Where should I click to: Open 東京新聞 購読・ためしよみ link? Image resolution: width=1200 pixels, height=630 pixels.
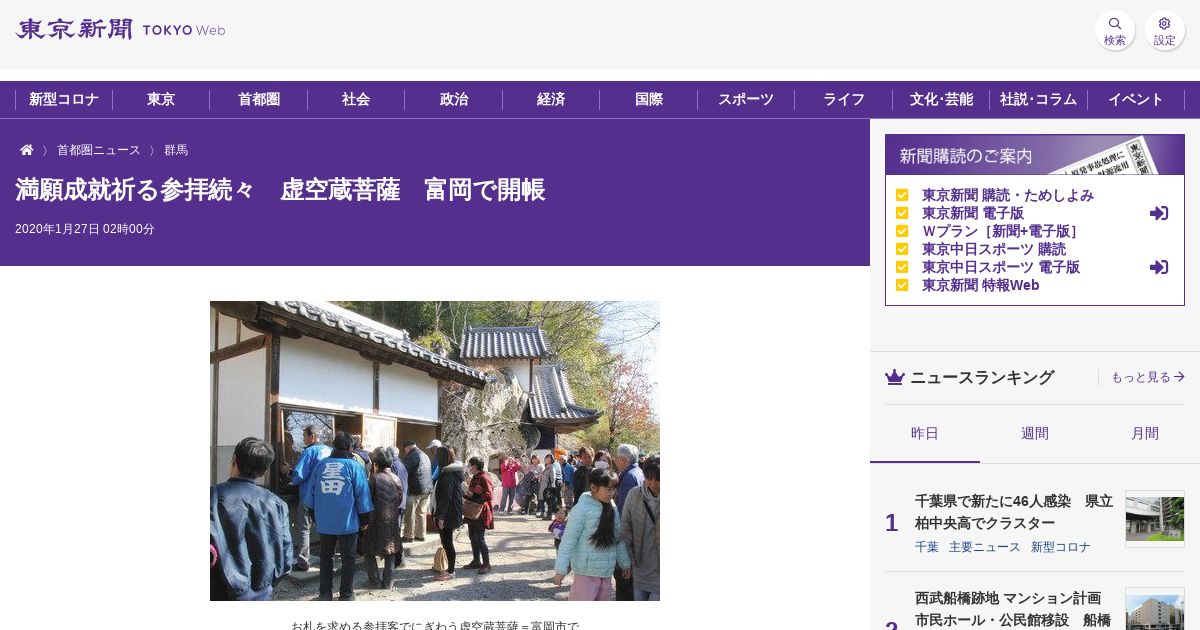1008,195
